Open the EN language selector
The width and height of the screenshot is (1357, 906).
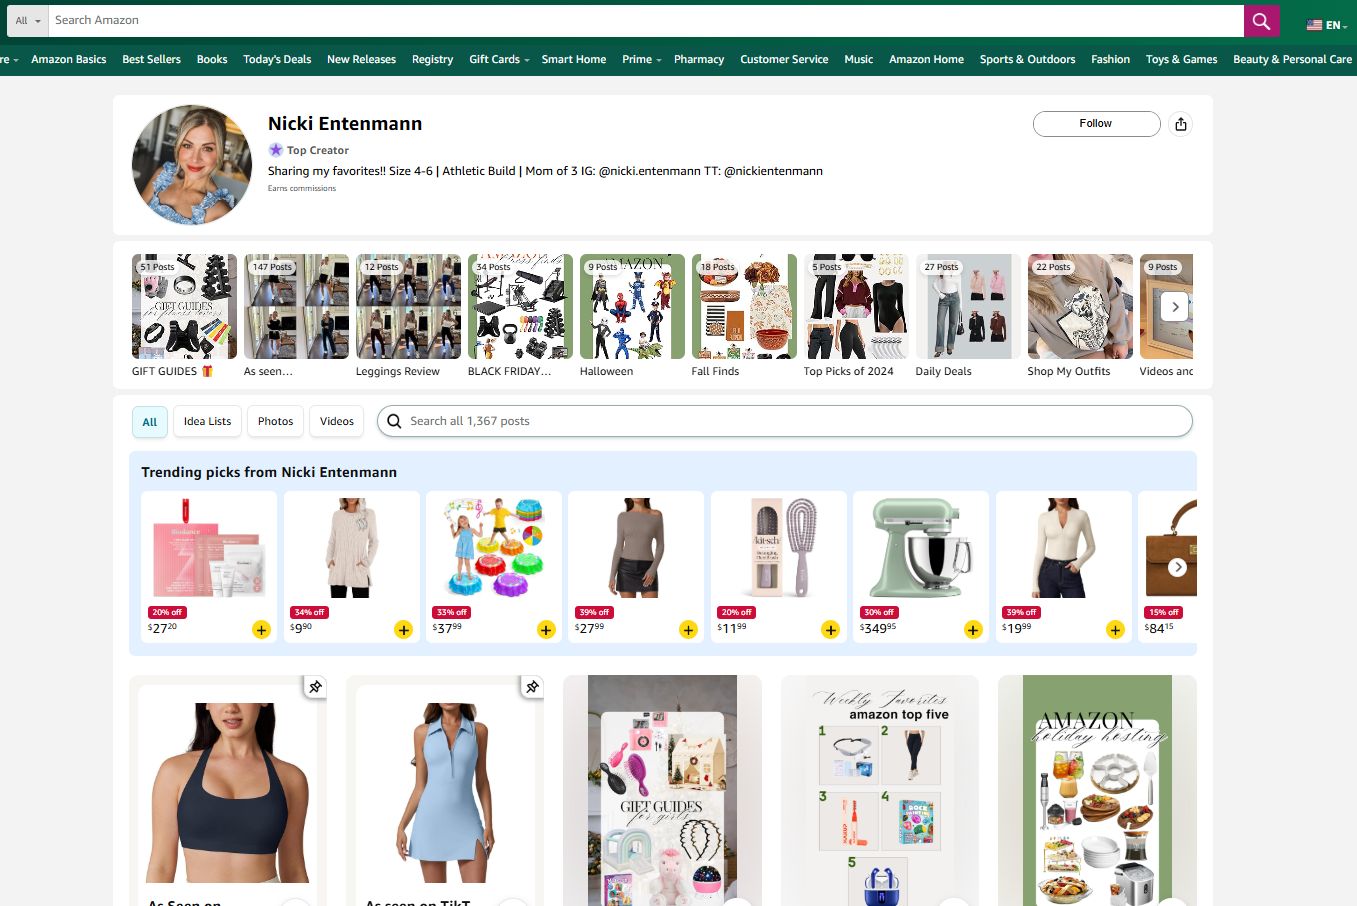(1328, 25)
